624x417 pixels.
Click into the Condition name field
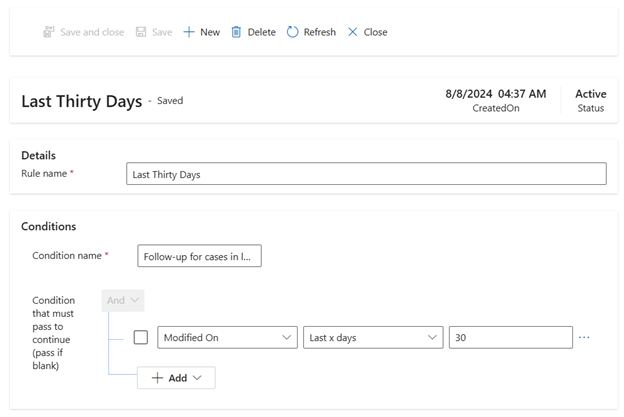(x=200, y=257)
